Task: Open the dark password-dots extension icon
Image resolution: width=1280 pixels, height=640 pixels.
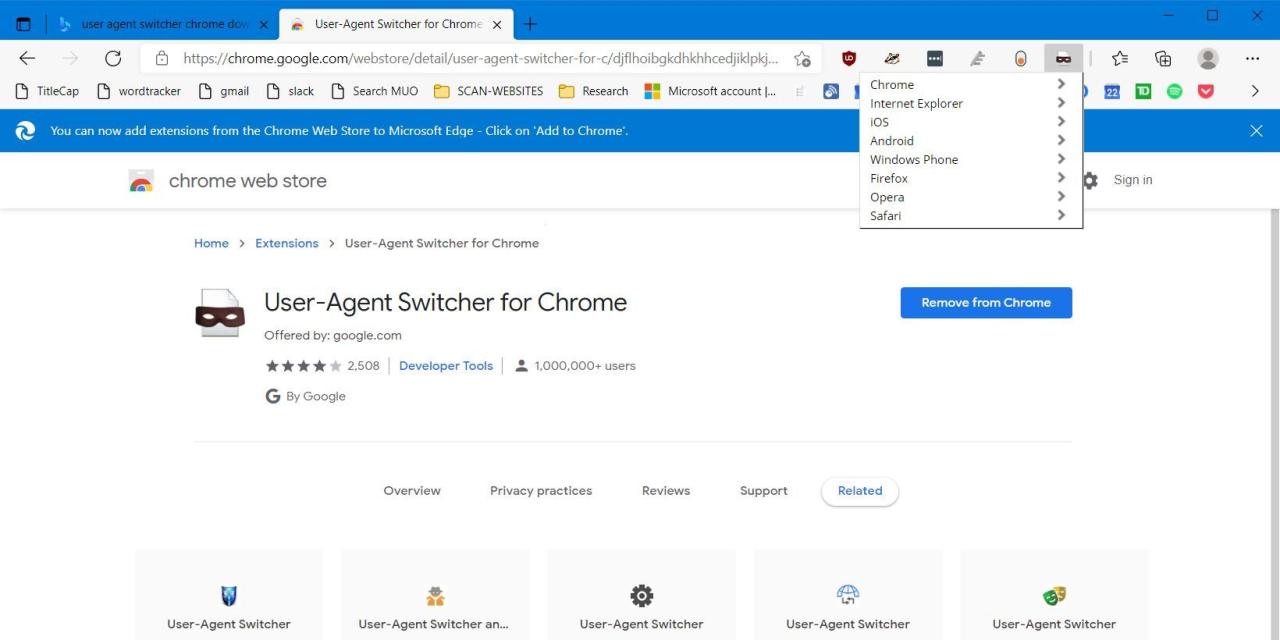Action: [x=935, y=58]
